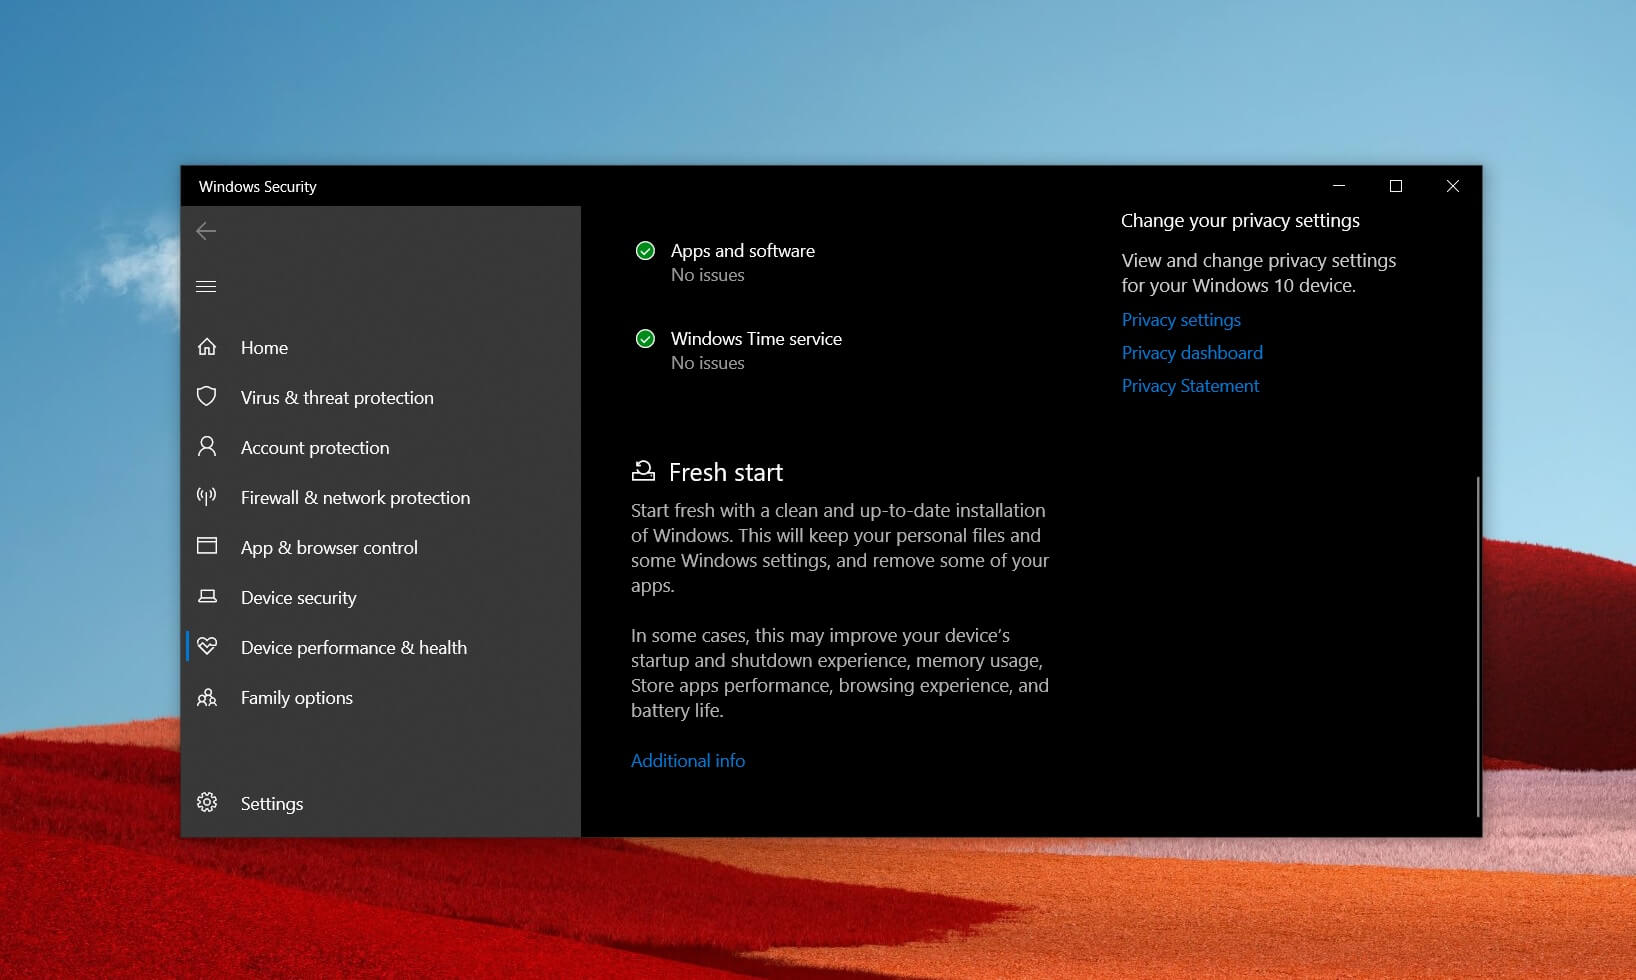Click the Virus & threat protection shield icon
The width and height of the screenshot is (1636, 980).
pos(207,397)
